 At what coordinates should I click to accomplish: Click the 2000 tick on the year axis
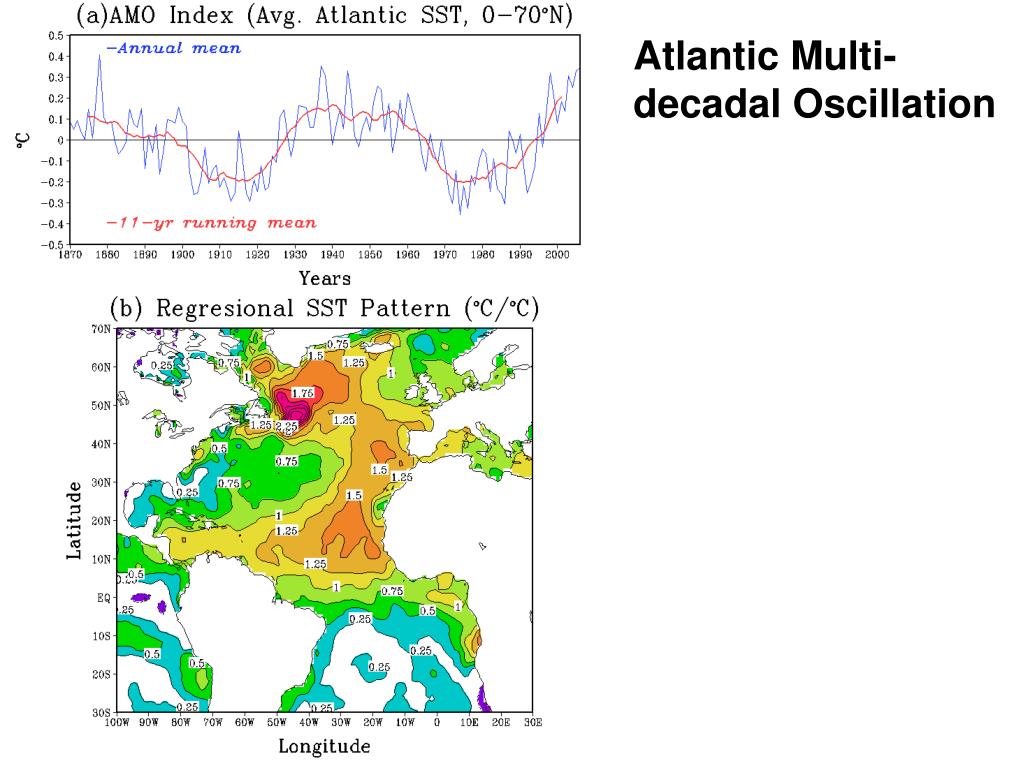557,254
